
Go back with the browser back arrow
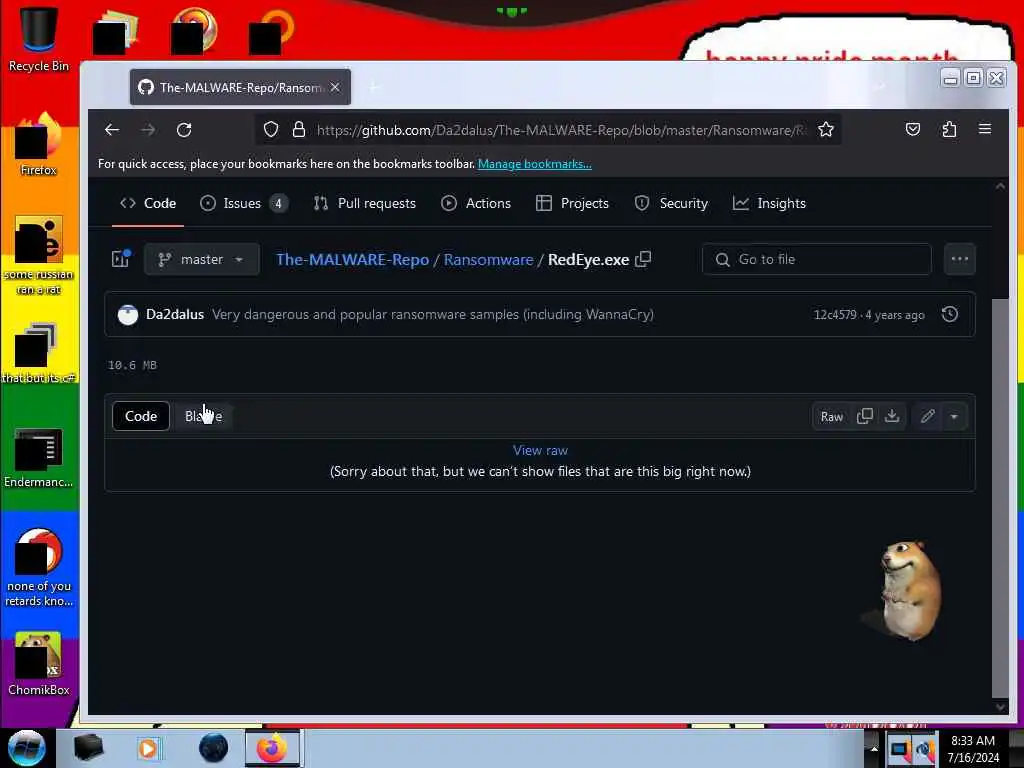point(112,130)
